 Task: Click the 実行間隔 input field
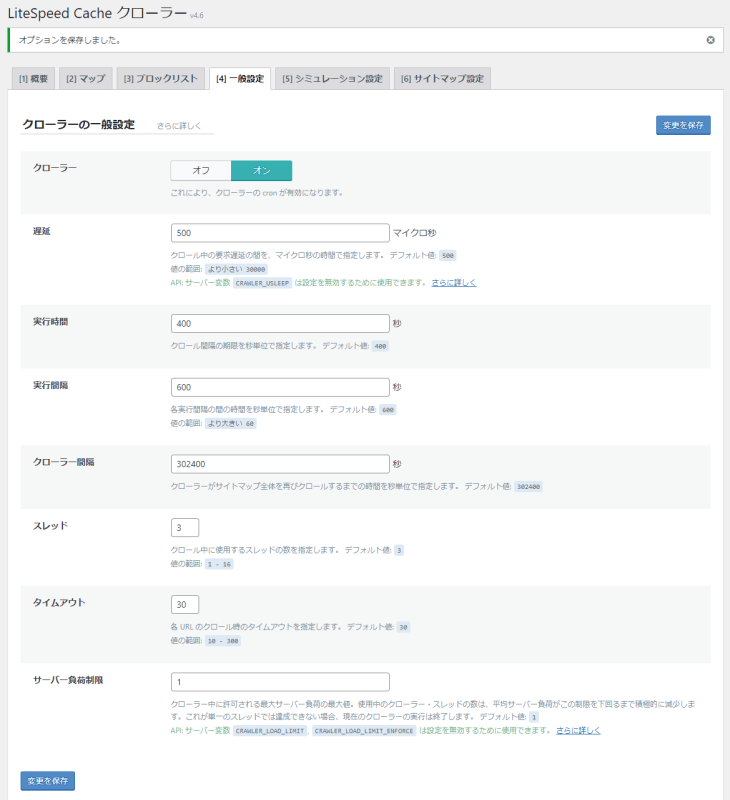pyautogui.click(x=280, y=387)
